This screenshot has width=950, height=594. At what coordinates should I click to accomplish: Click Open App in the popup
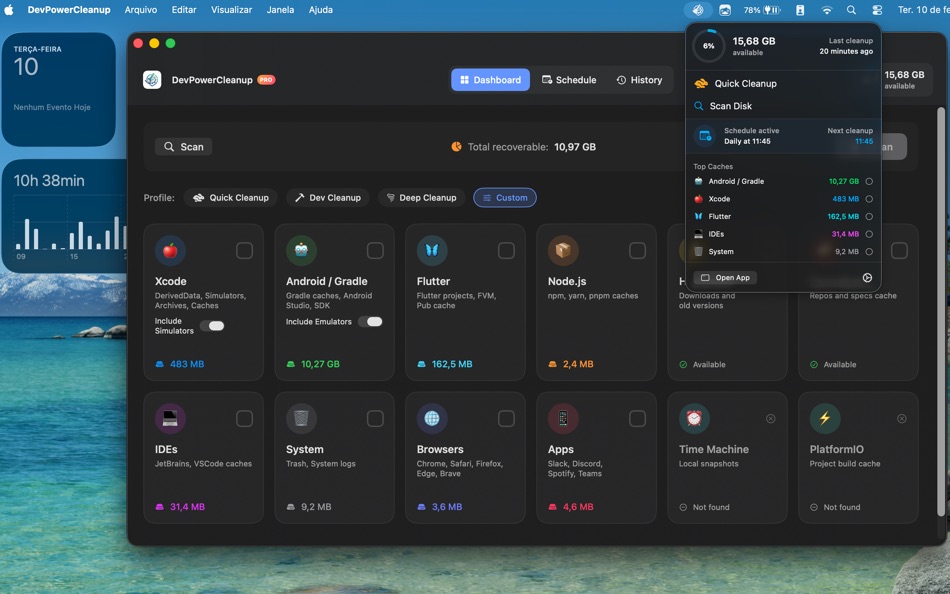(725, 278)
